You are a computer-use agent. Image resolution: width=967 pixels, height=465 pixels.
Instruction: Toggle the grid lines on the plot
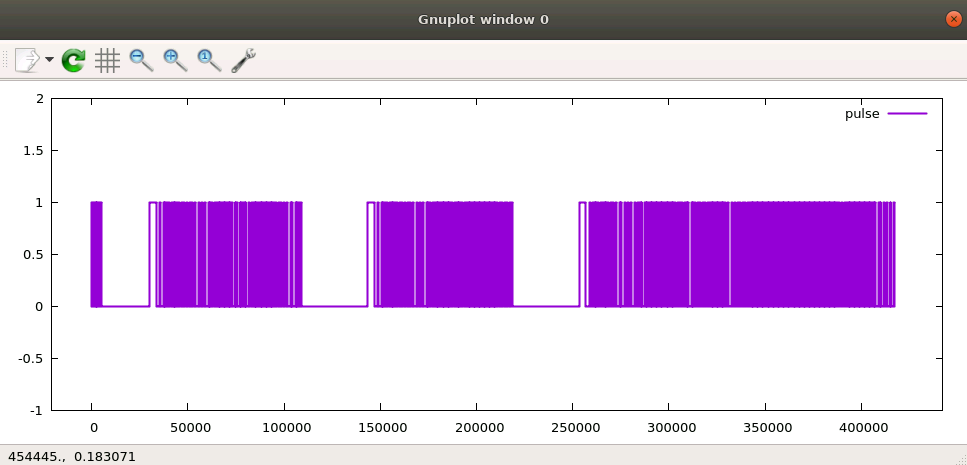(x=107, y=60)
